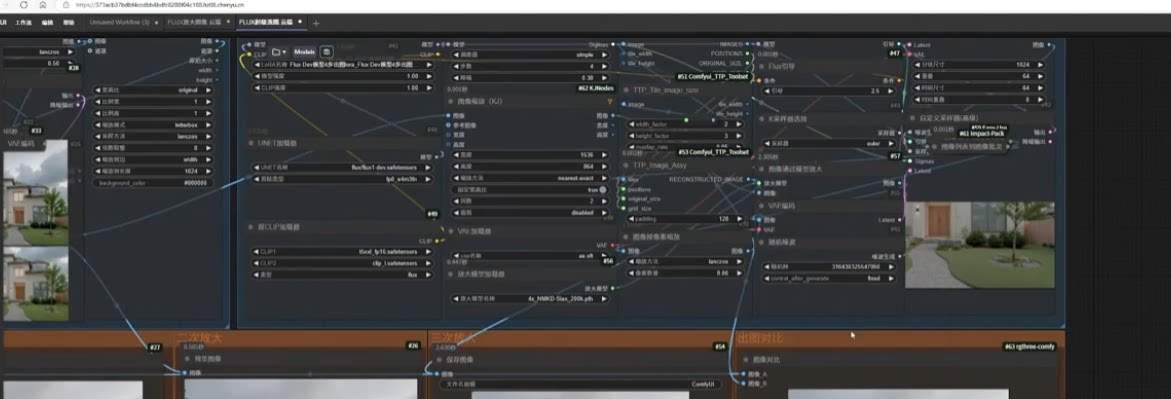Collapse the Flux引导 node dot
Screen dimensions: 1171x399
[761, 66]
